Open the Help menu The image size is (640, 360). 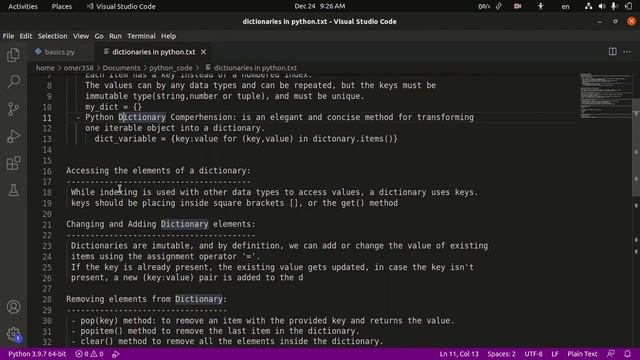[168, 36]
